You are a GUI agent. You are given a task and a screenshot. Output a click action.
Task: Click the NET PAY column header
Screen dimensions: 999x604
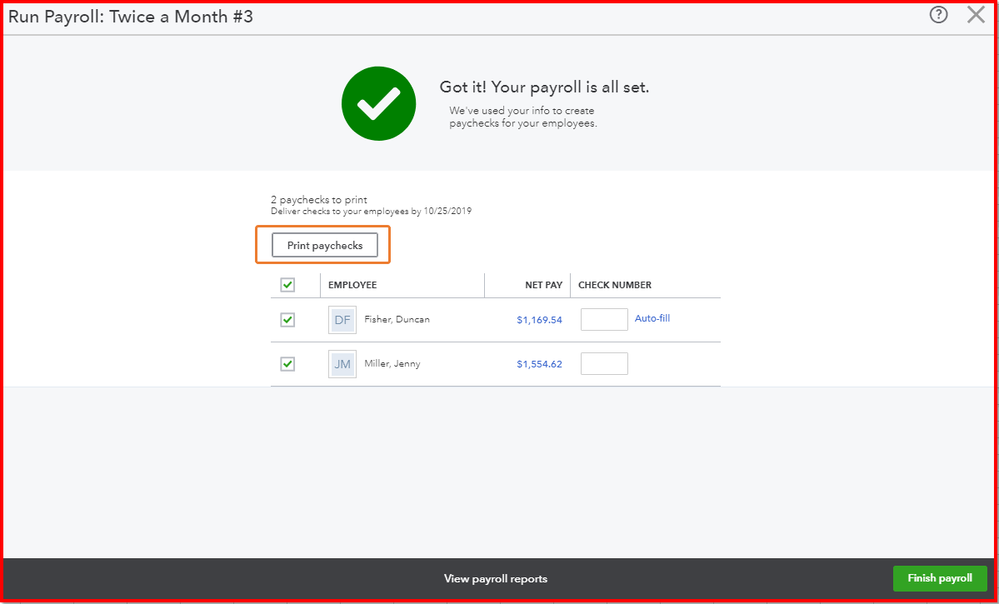(543, 285)
